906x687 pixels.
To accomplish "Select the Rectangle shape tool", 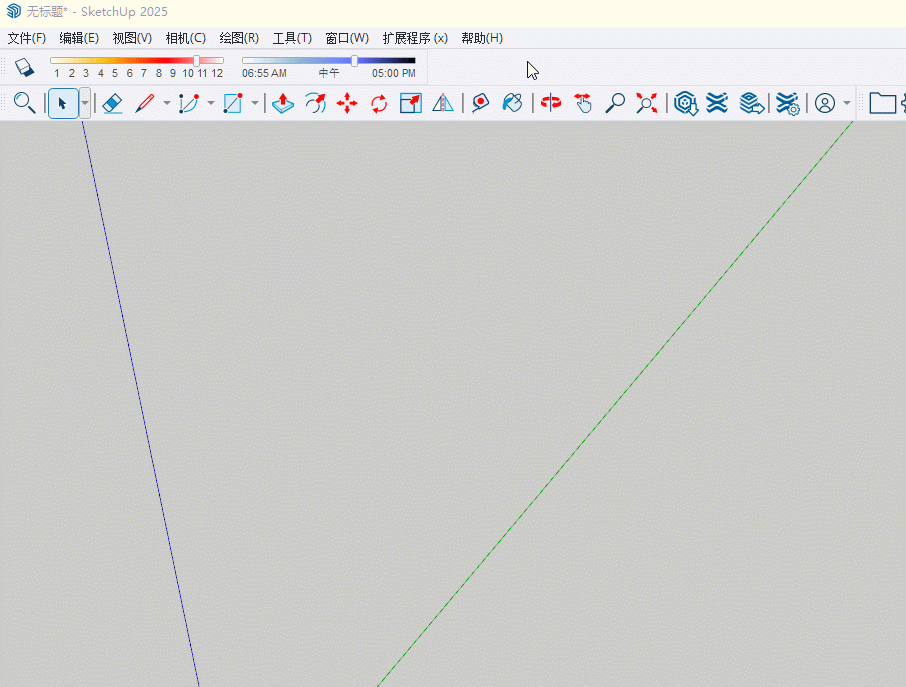I will coord(232,103).
